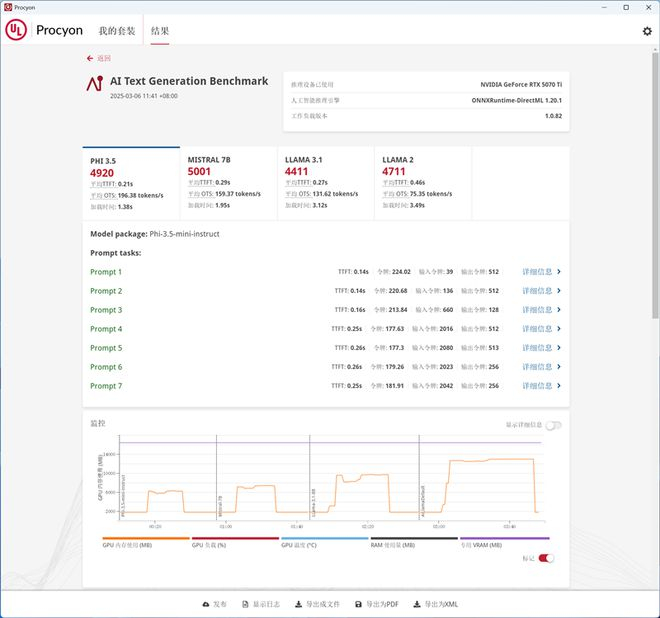
Task: Expand Prompt 1 details chevron
Action: (x=558, y=272)
